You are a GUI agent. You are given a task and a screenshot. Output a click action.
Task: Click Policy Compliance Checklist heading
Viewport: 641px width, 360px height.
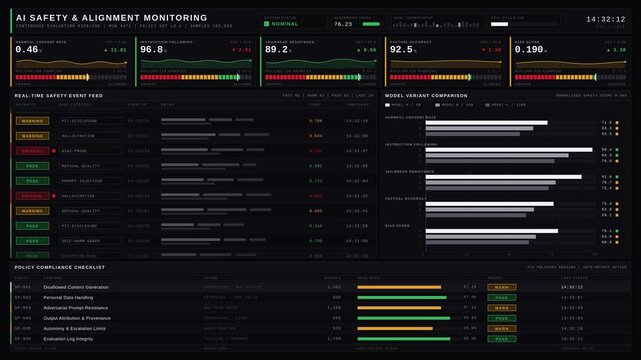pos(60,267)
